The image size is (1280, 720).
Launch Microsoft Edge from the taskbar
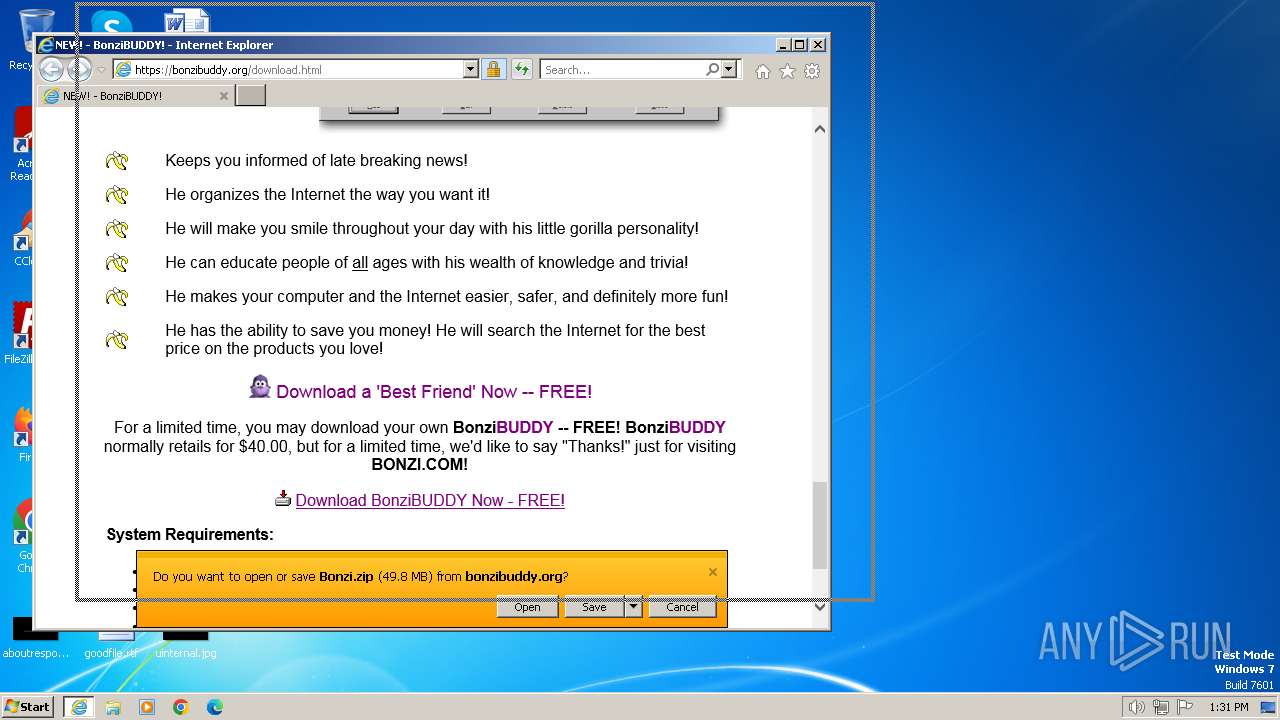215,707
